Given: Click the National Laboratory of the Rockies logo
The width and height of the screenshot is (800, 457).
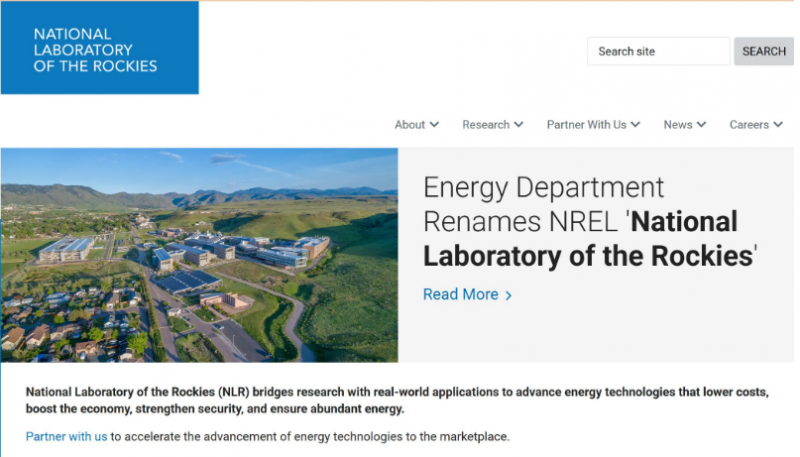Looking at the screenshot, I should [99, 49].
